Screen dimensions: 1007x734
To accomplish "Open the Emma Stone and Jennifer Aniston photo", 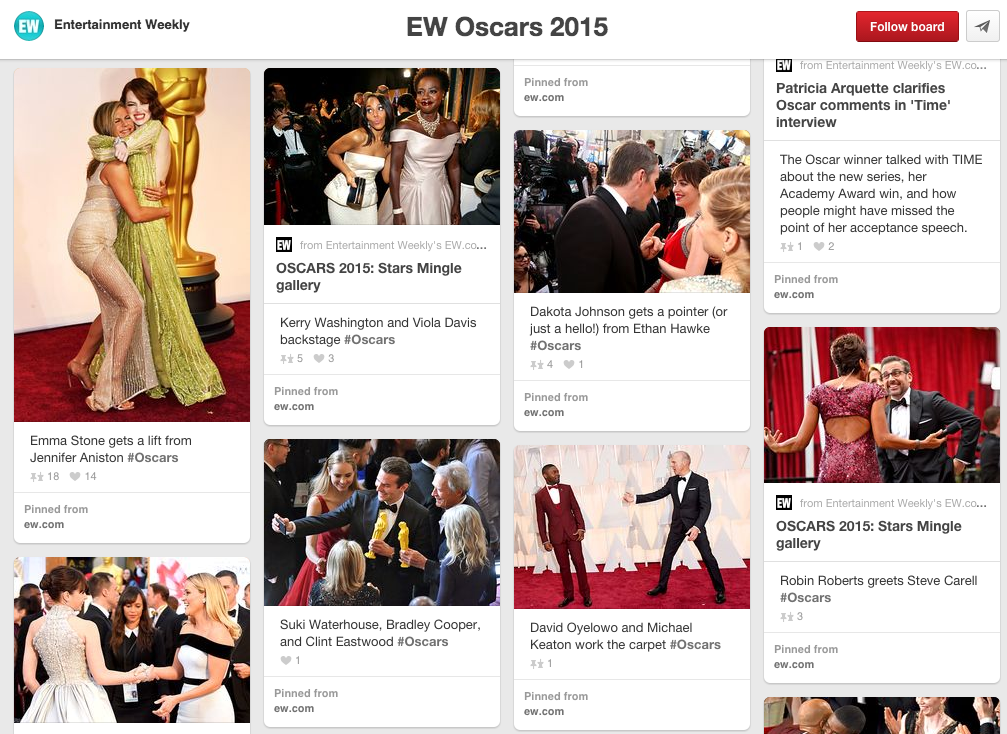I will click(x=132, y=245).
